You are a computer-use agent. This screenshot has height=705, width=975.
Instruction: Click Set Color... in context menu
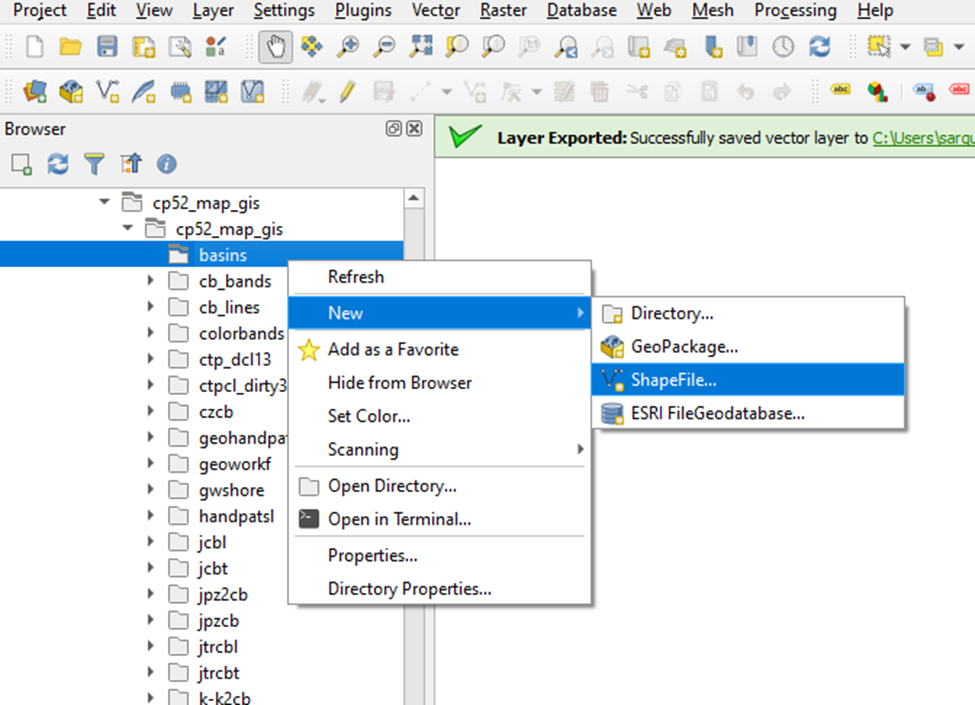440,416
